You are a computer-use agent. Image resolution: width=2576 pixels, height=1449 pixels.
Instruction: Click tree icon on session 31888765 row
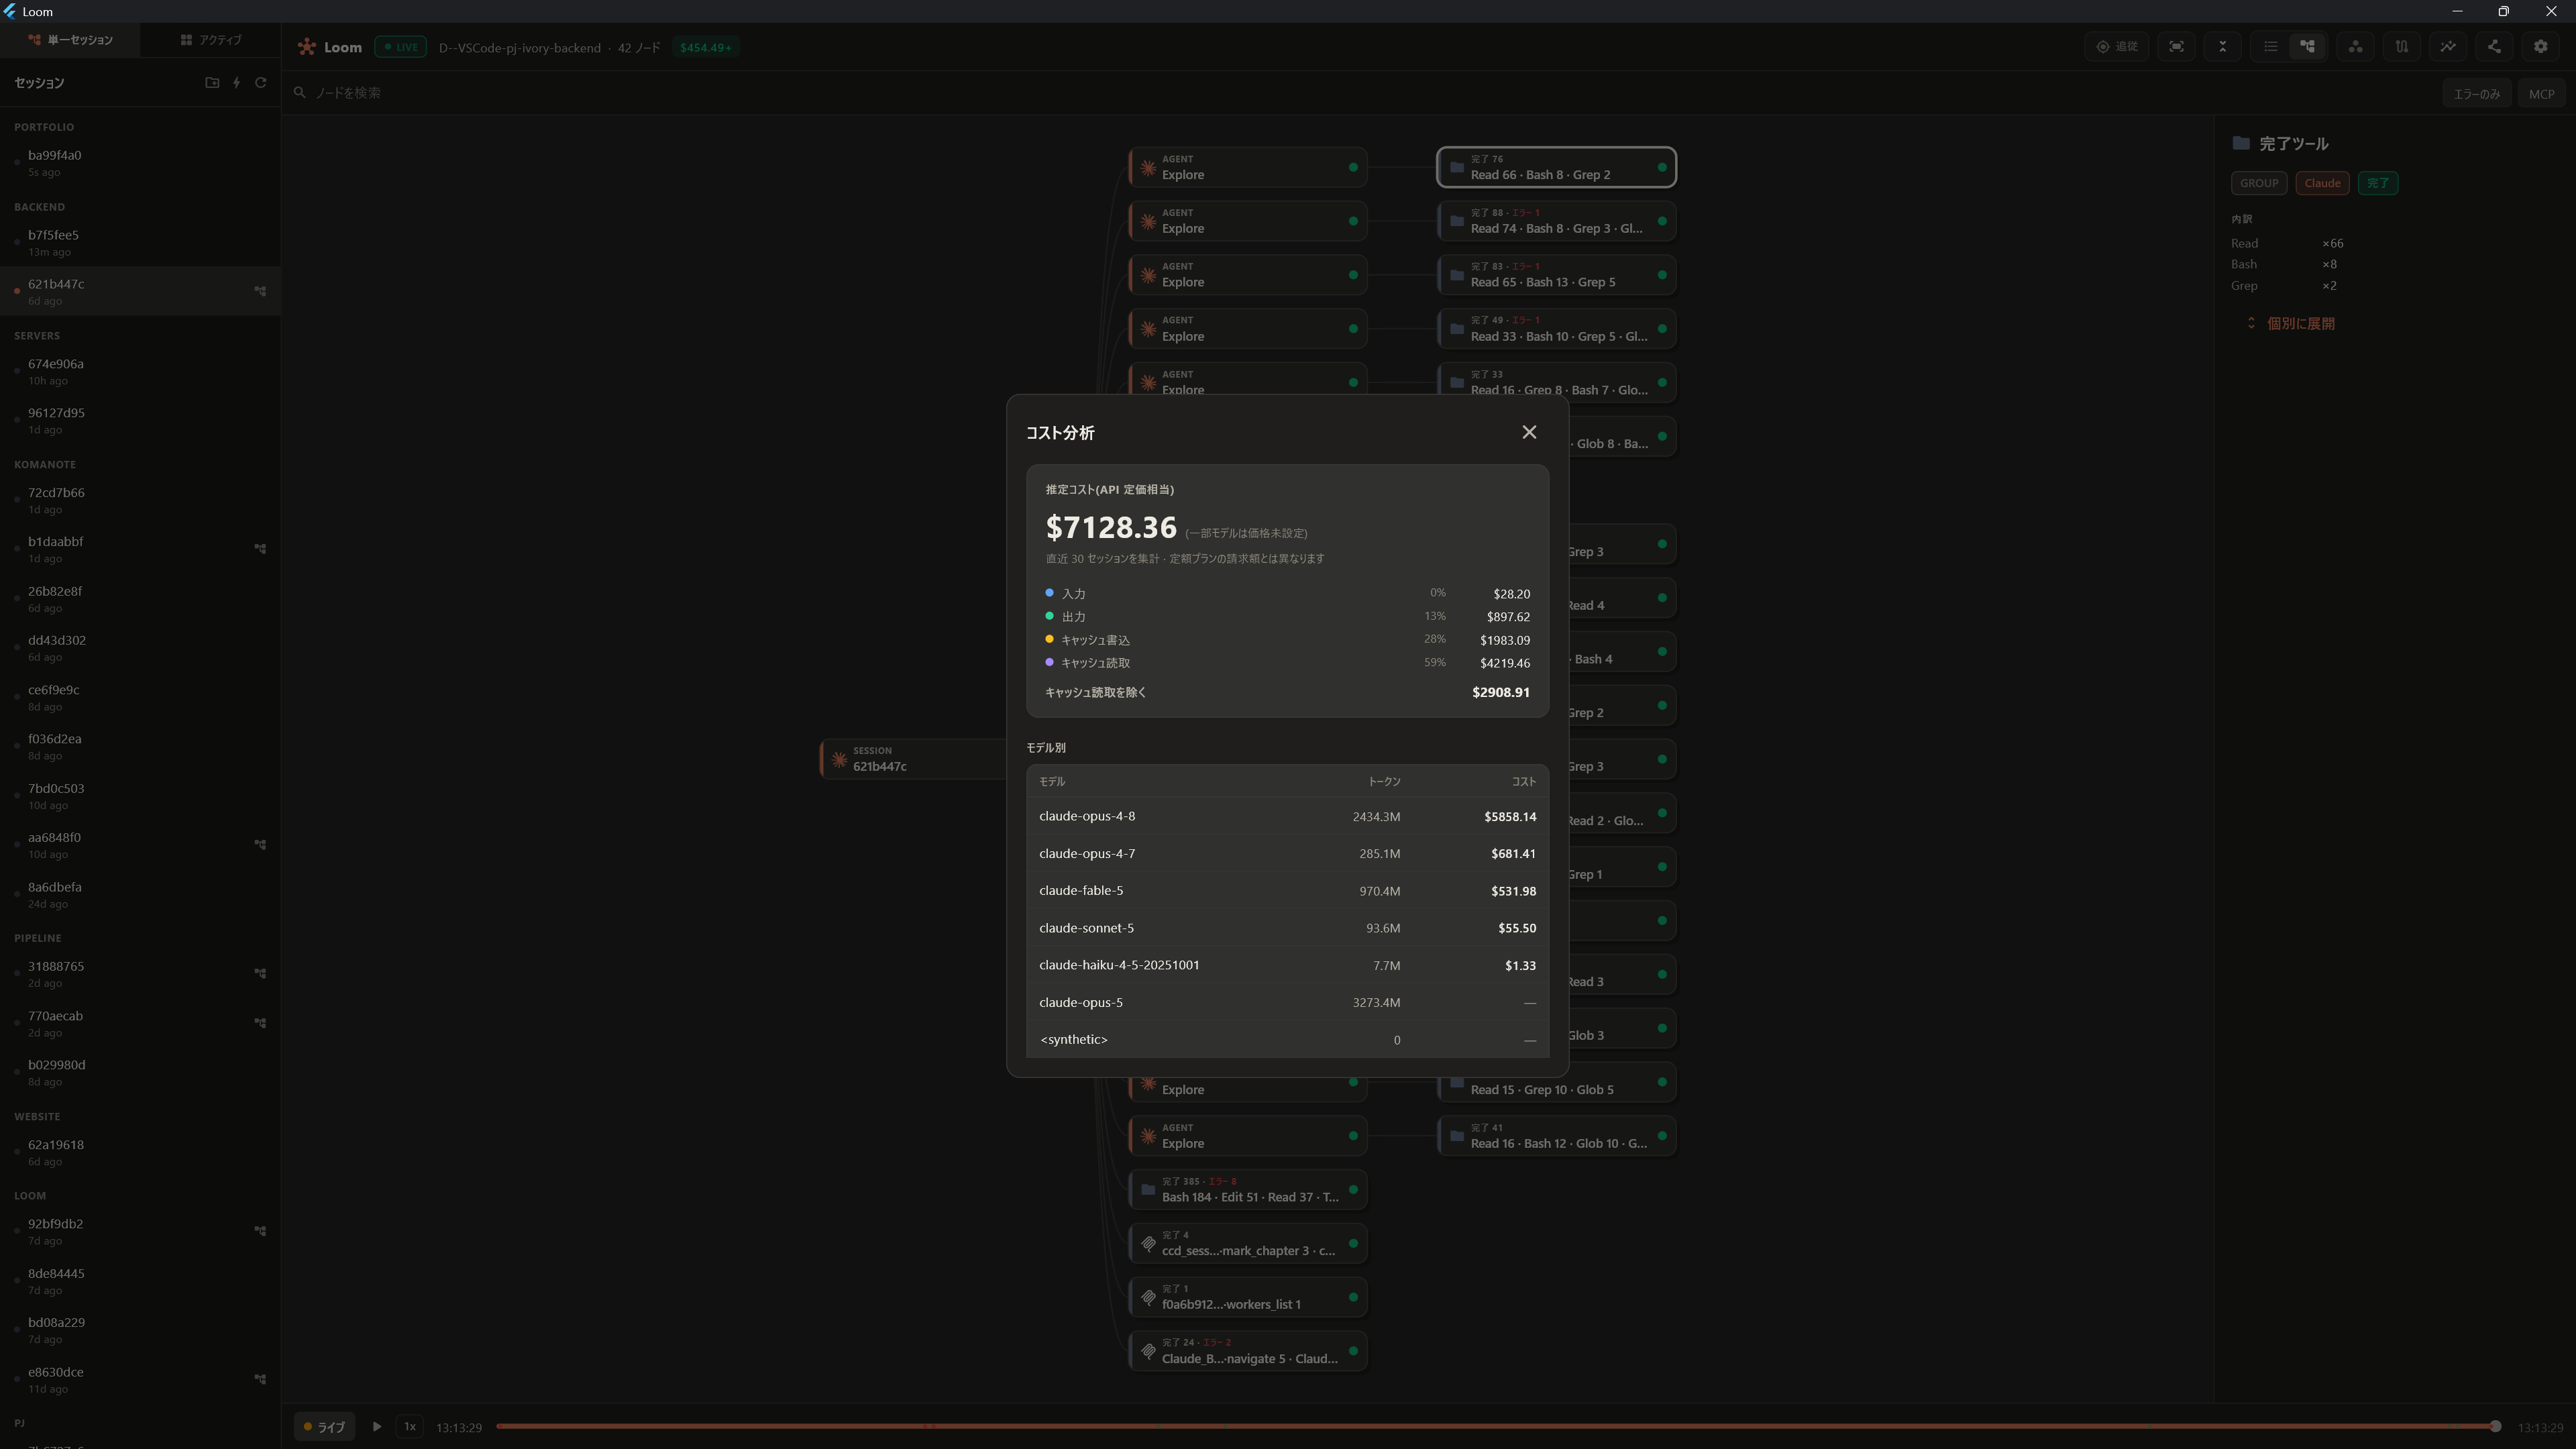tap(260, 974)
